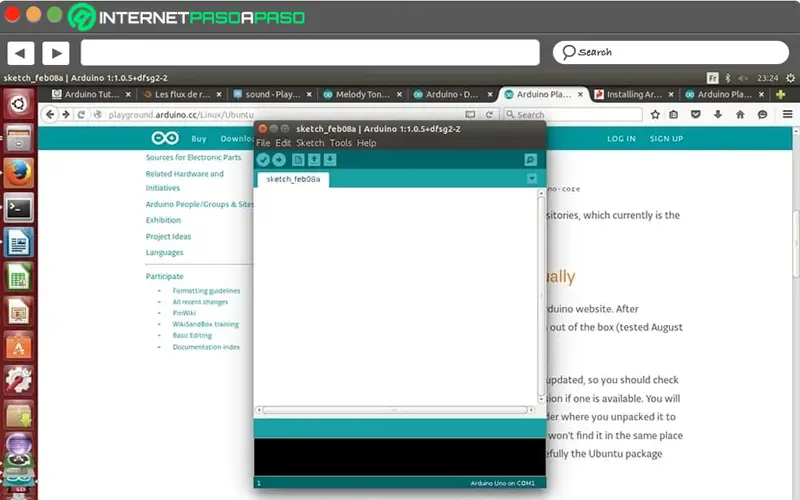This screenshot has width=800, height=500.
Task: Open Firefox bookmarks list icon
Action: click(673, 115)
